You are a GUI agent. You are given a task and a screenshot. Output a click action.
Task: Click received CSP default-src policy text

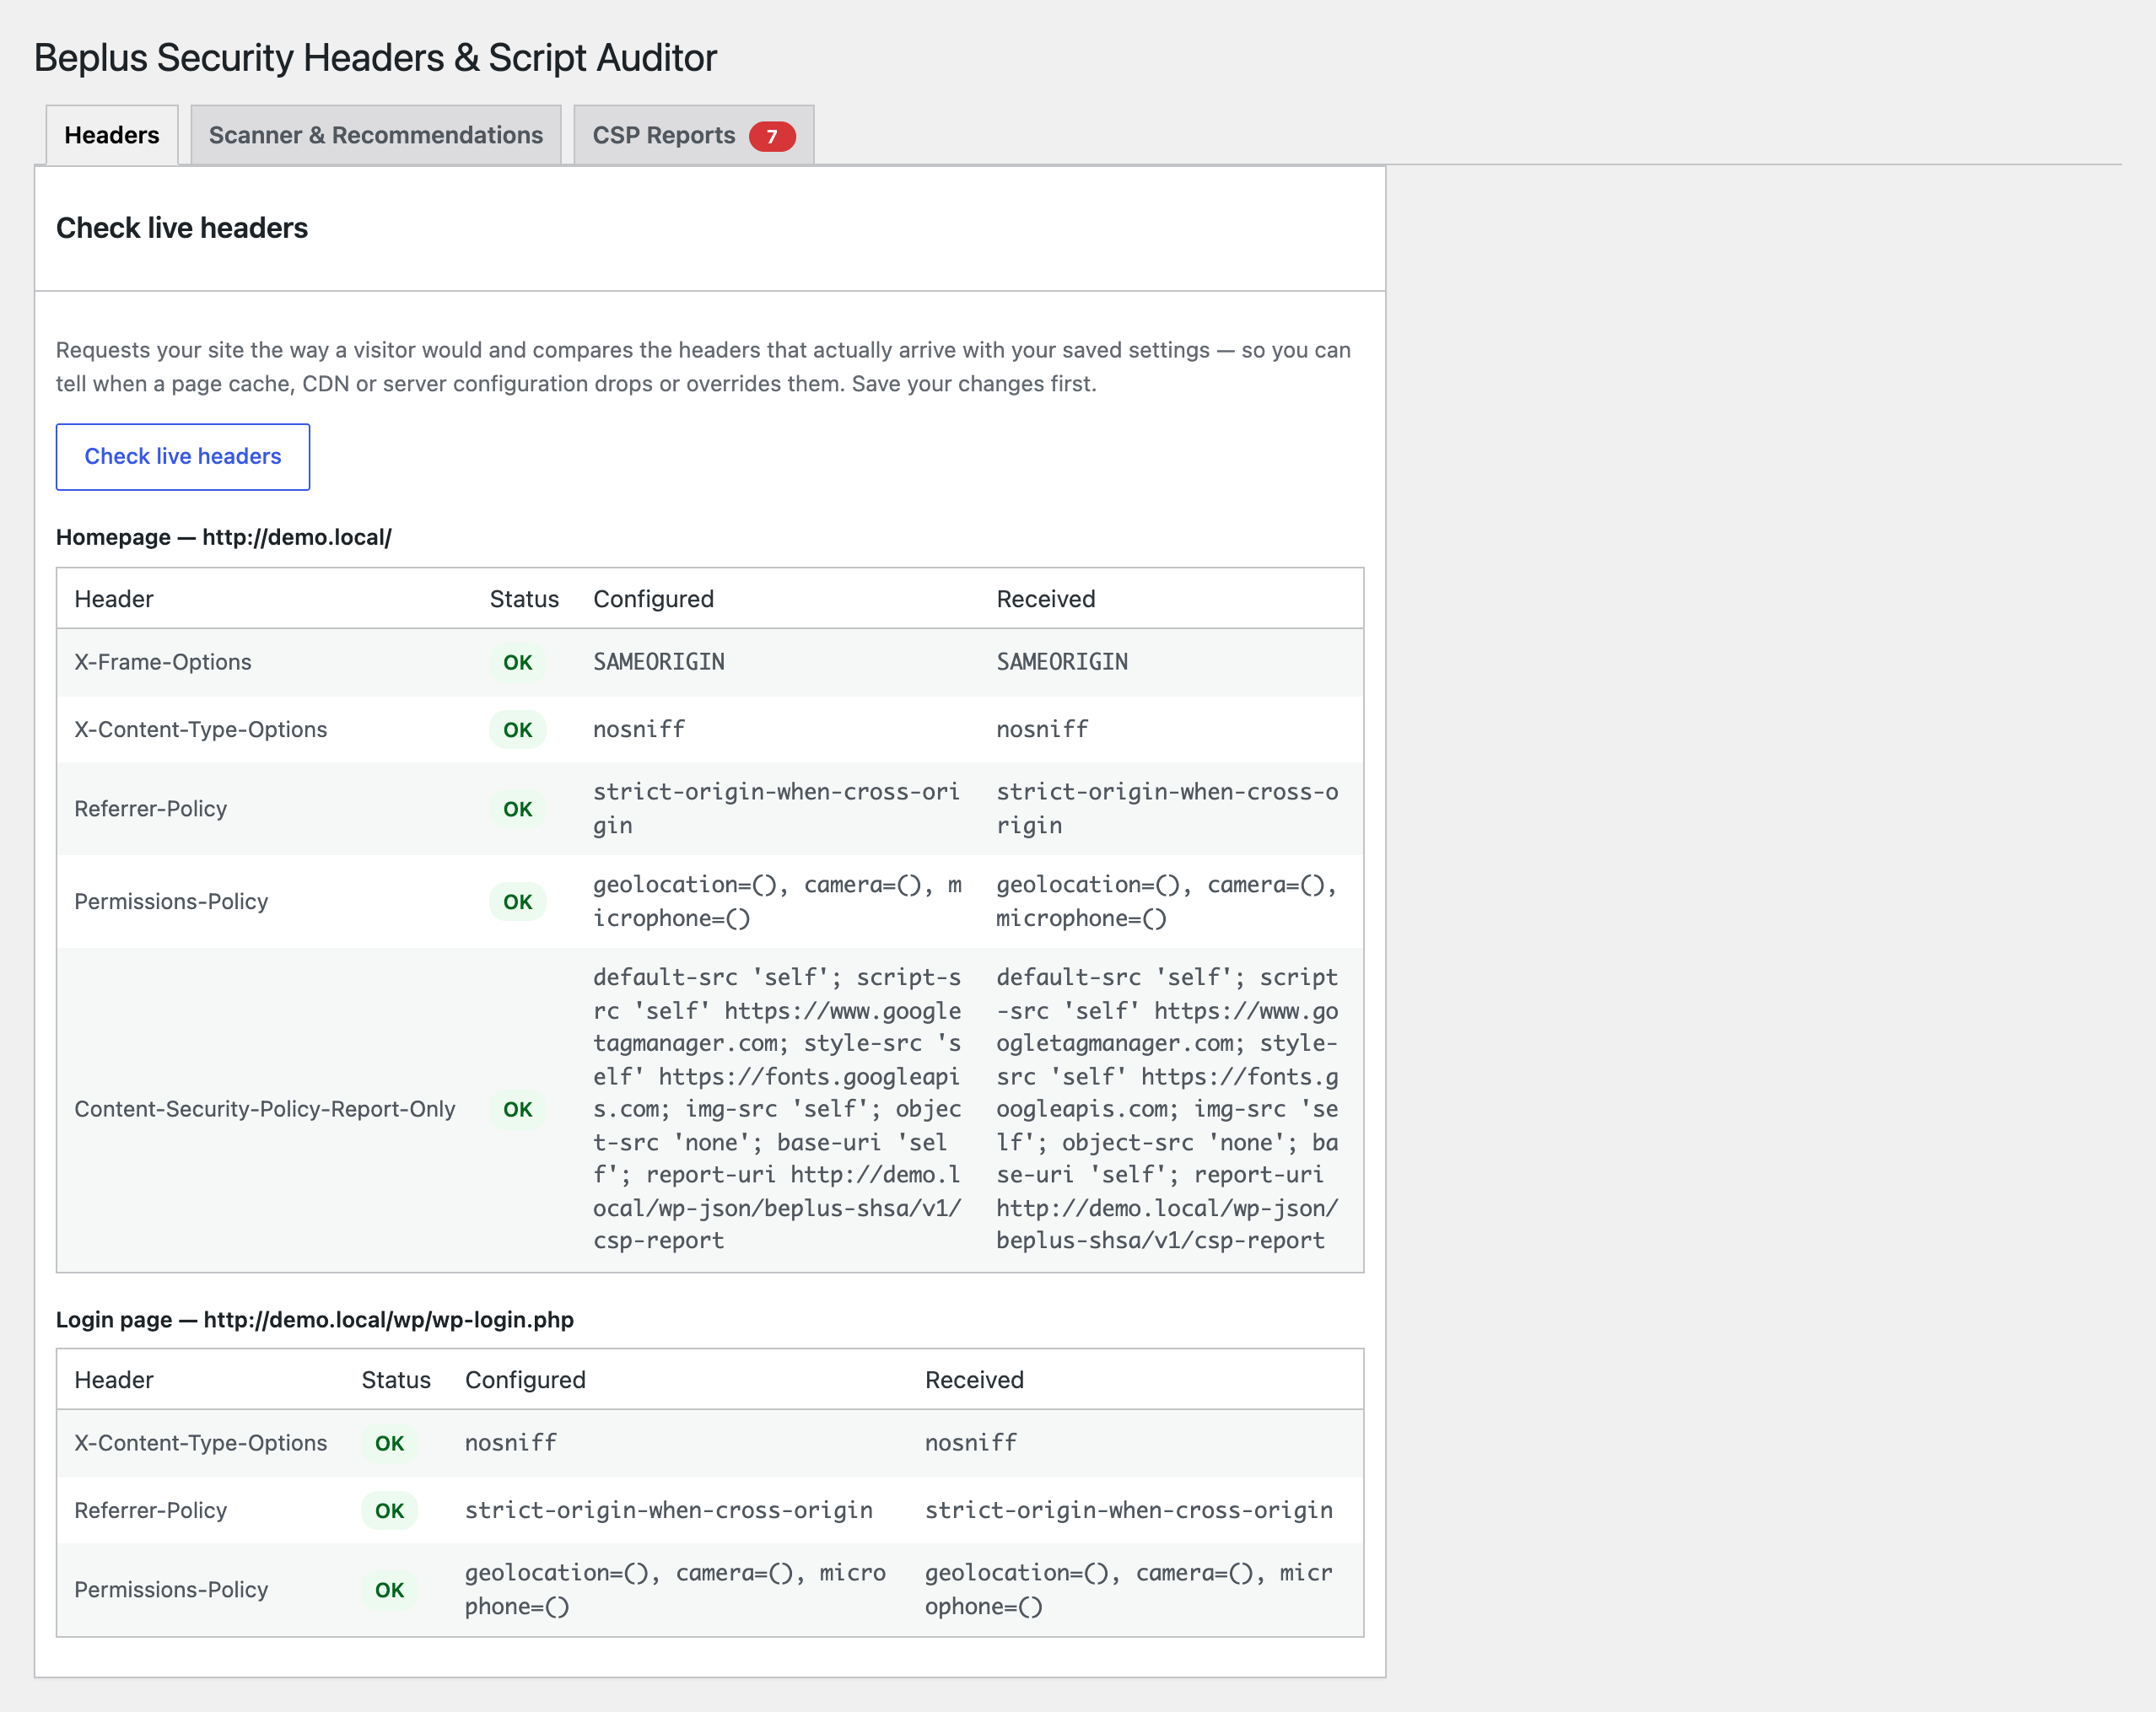click(x=1167, y=1109)
